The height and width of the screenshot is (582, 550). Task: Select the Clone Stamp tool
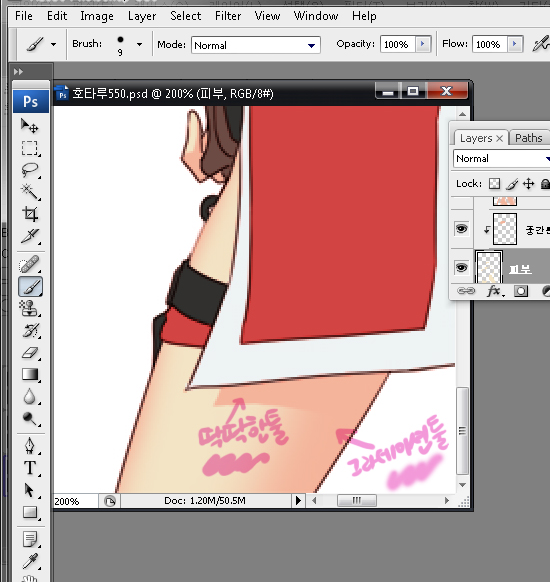(x=30, y=308)
